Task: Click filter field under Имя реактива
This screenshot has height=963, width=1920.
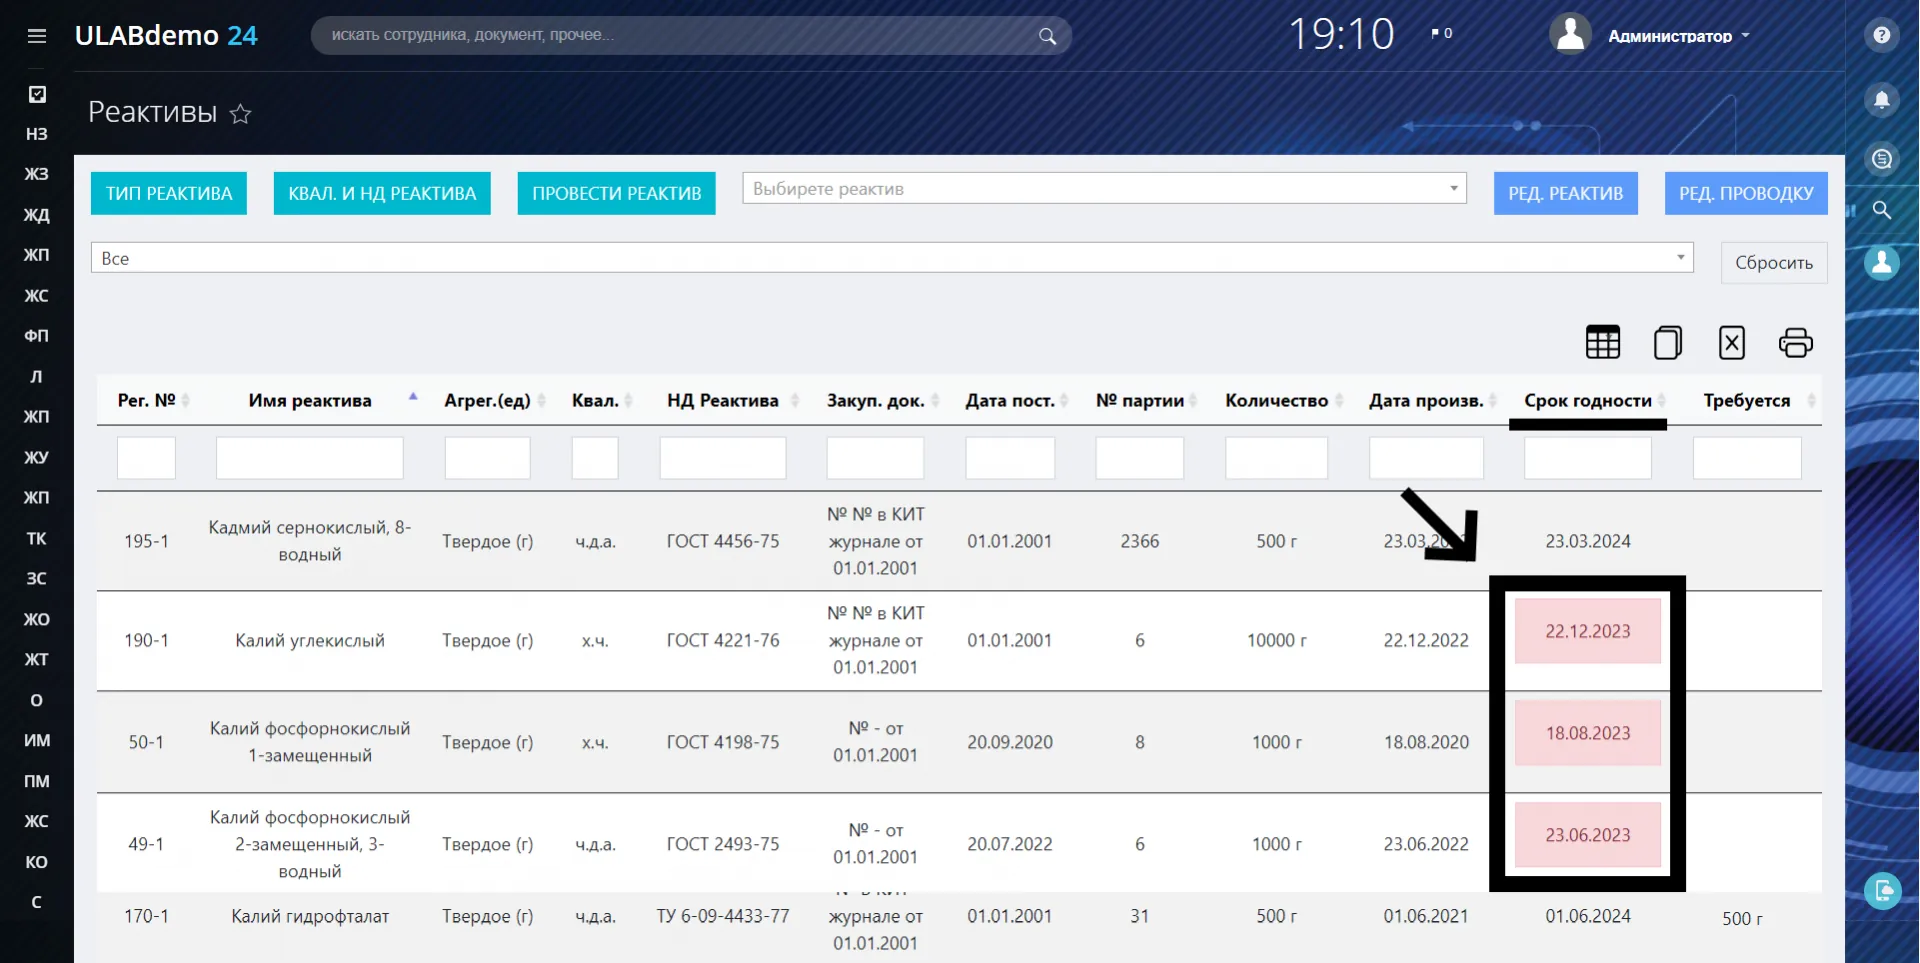Action: [x=310, y=458]
